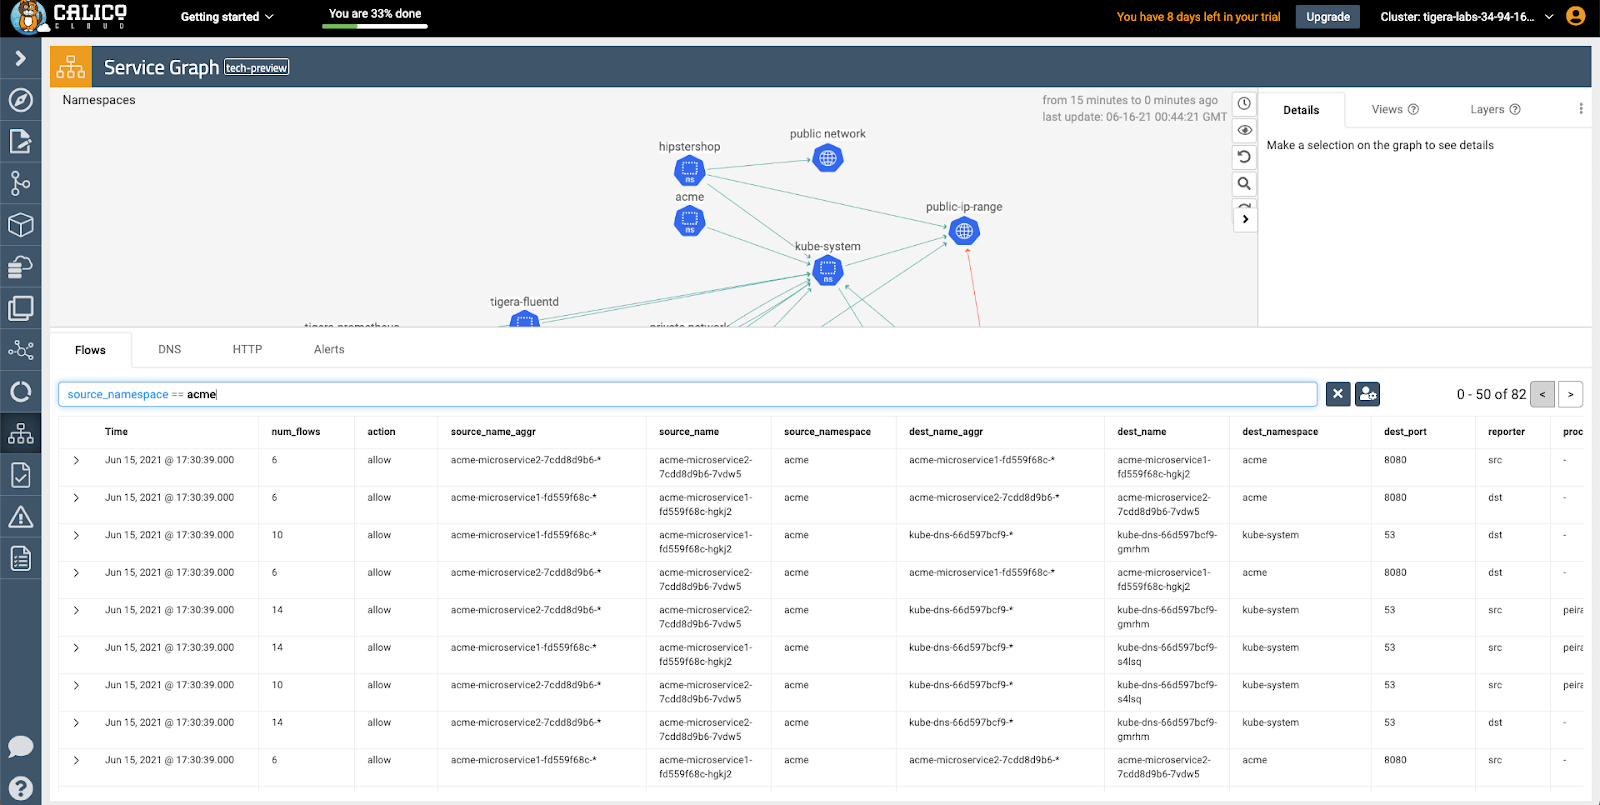Click the dest_port column header
Viewport: 1600px width, 805px height.
(1405, 432)
